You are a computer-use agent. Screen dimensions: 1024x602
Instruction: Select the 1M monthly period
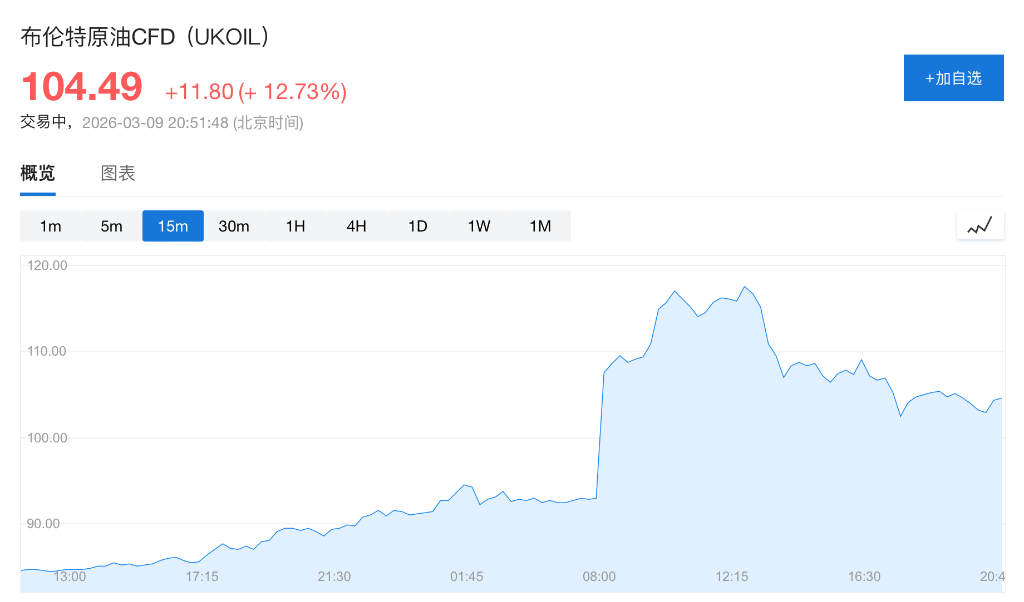[x=540, y=226]
